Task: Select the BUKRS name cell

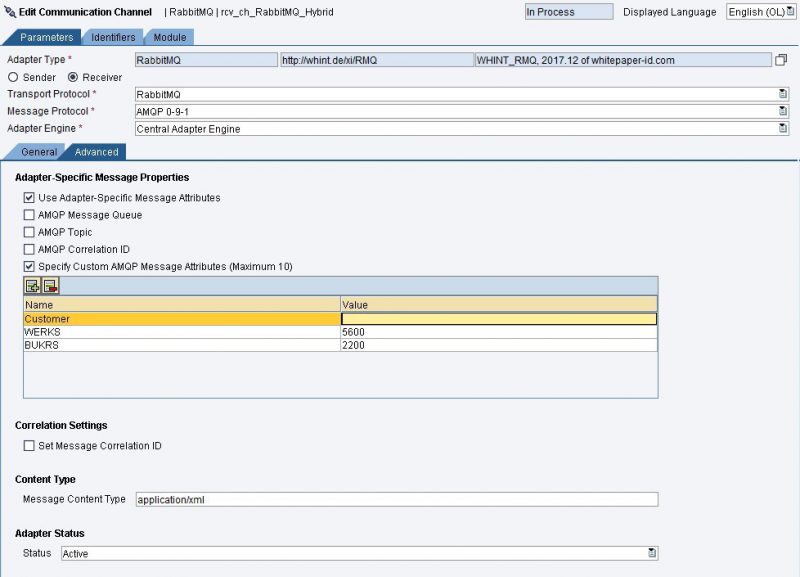Action: click(182, 345)
